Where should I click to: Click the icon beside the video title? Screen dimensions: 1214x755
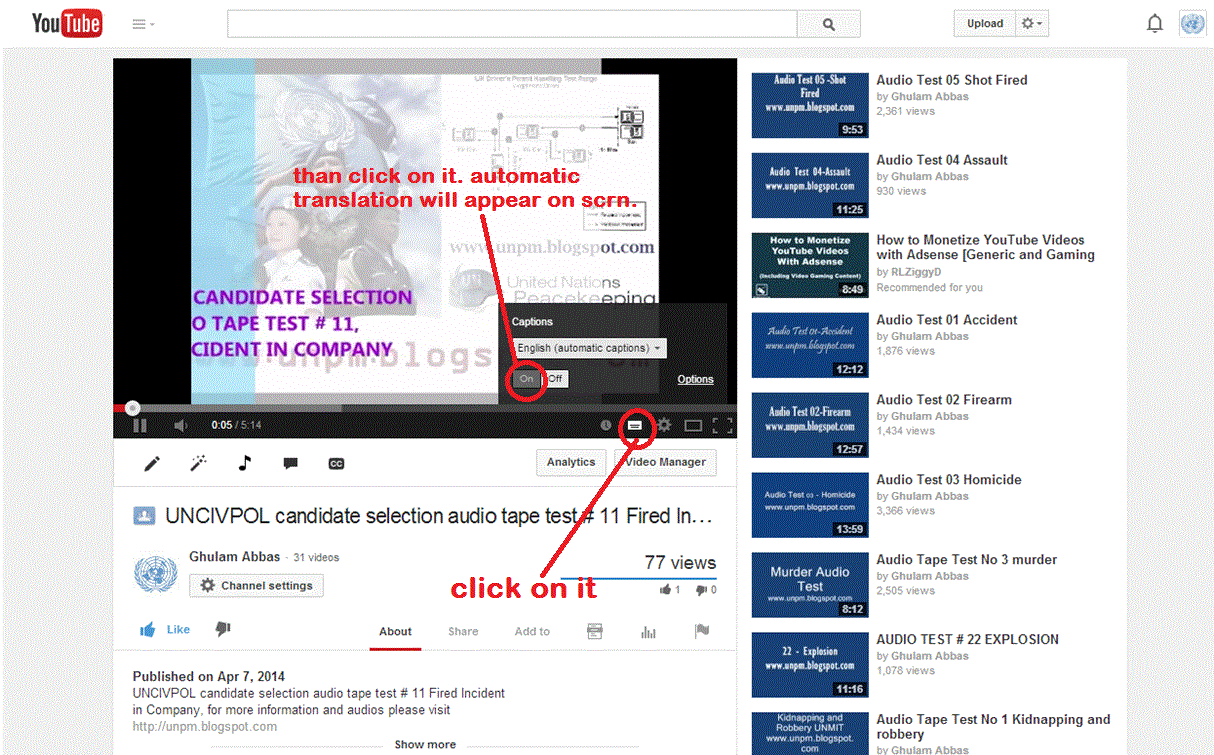click(144, 516)
